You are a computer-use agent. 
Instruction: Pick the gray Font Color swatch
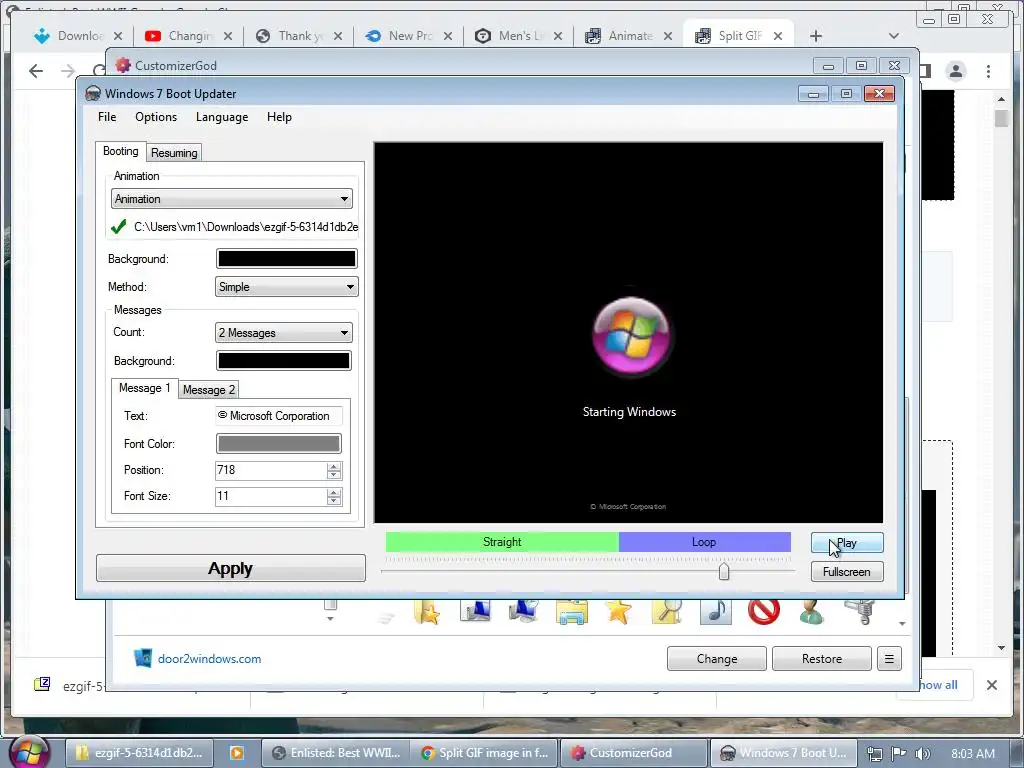coord(279,444)
